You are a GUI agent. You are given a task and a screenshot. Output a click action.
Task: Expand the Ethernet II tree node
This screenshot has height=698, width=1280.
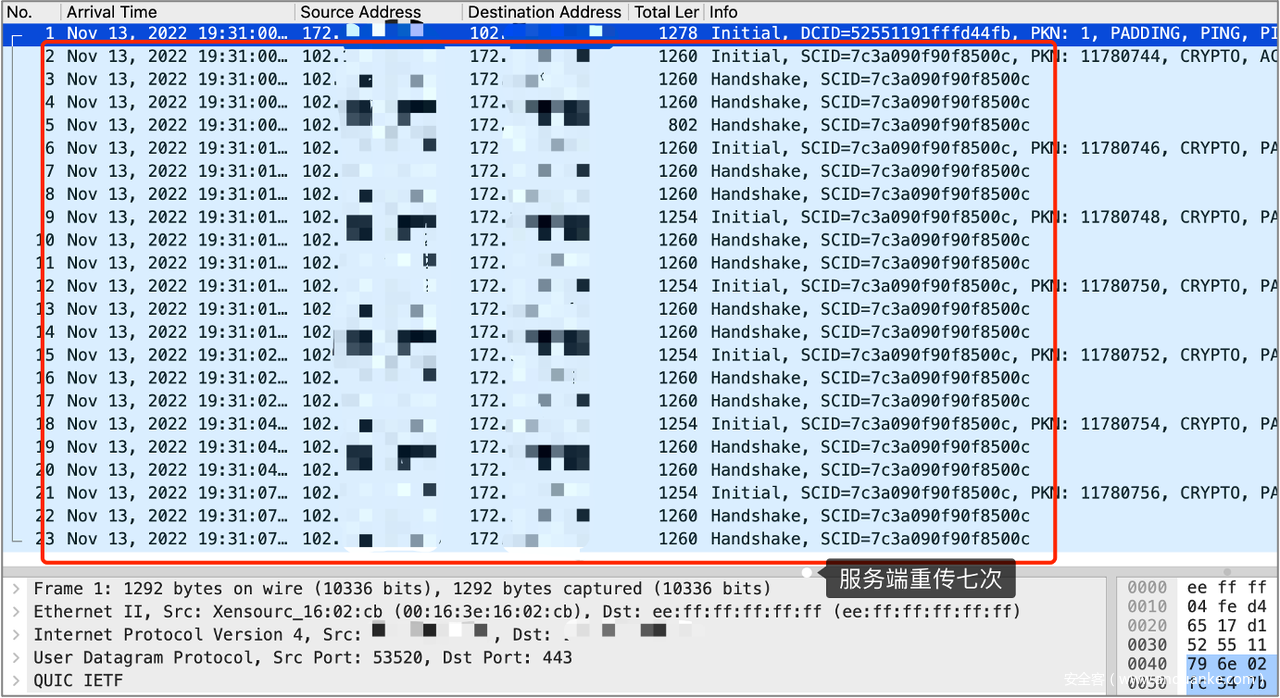15,611
